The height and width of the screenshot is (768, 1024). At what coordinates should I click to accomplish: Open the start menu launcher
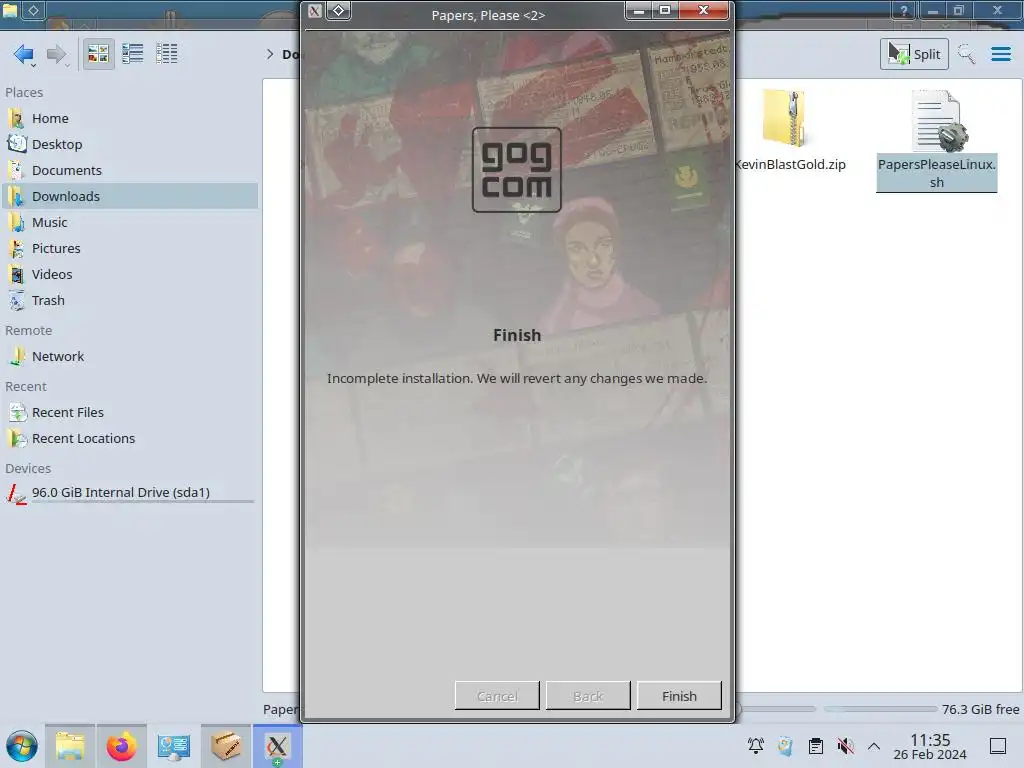22,746
